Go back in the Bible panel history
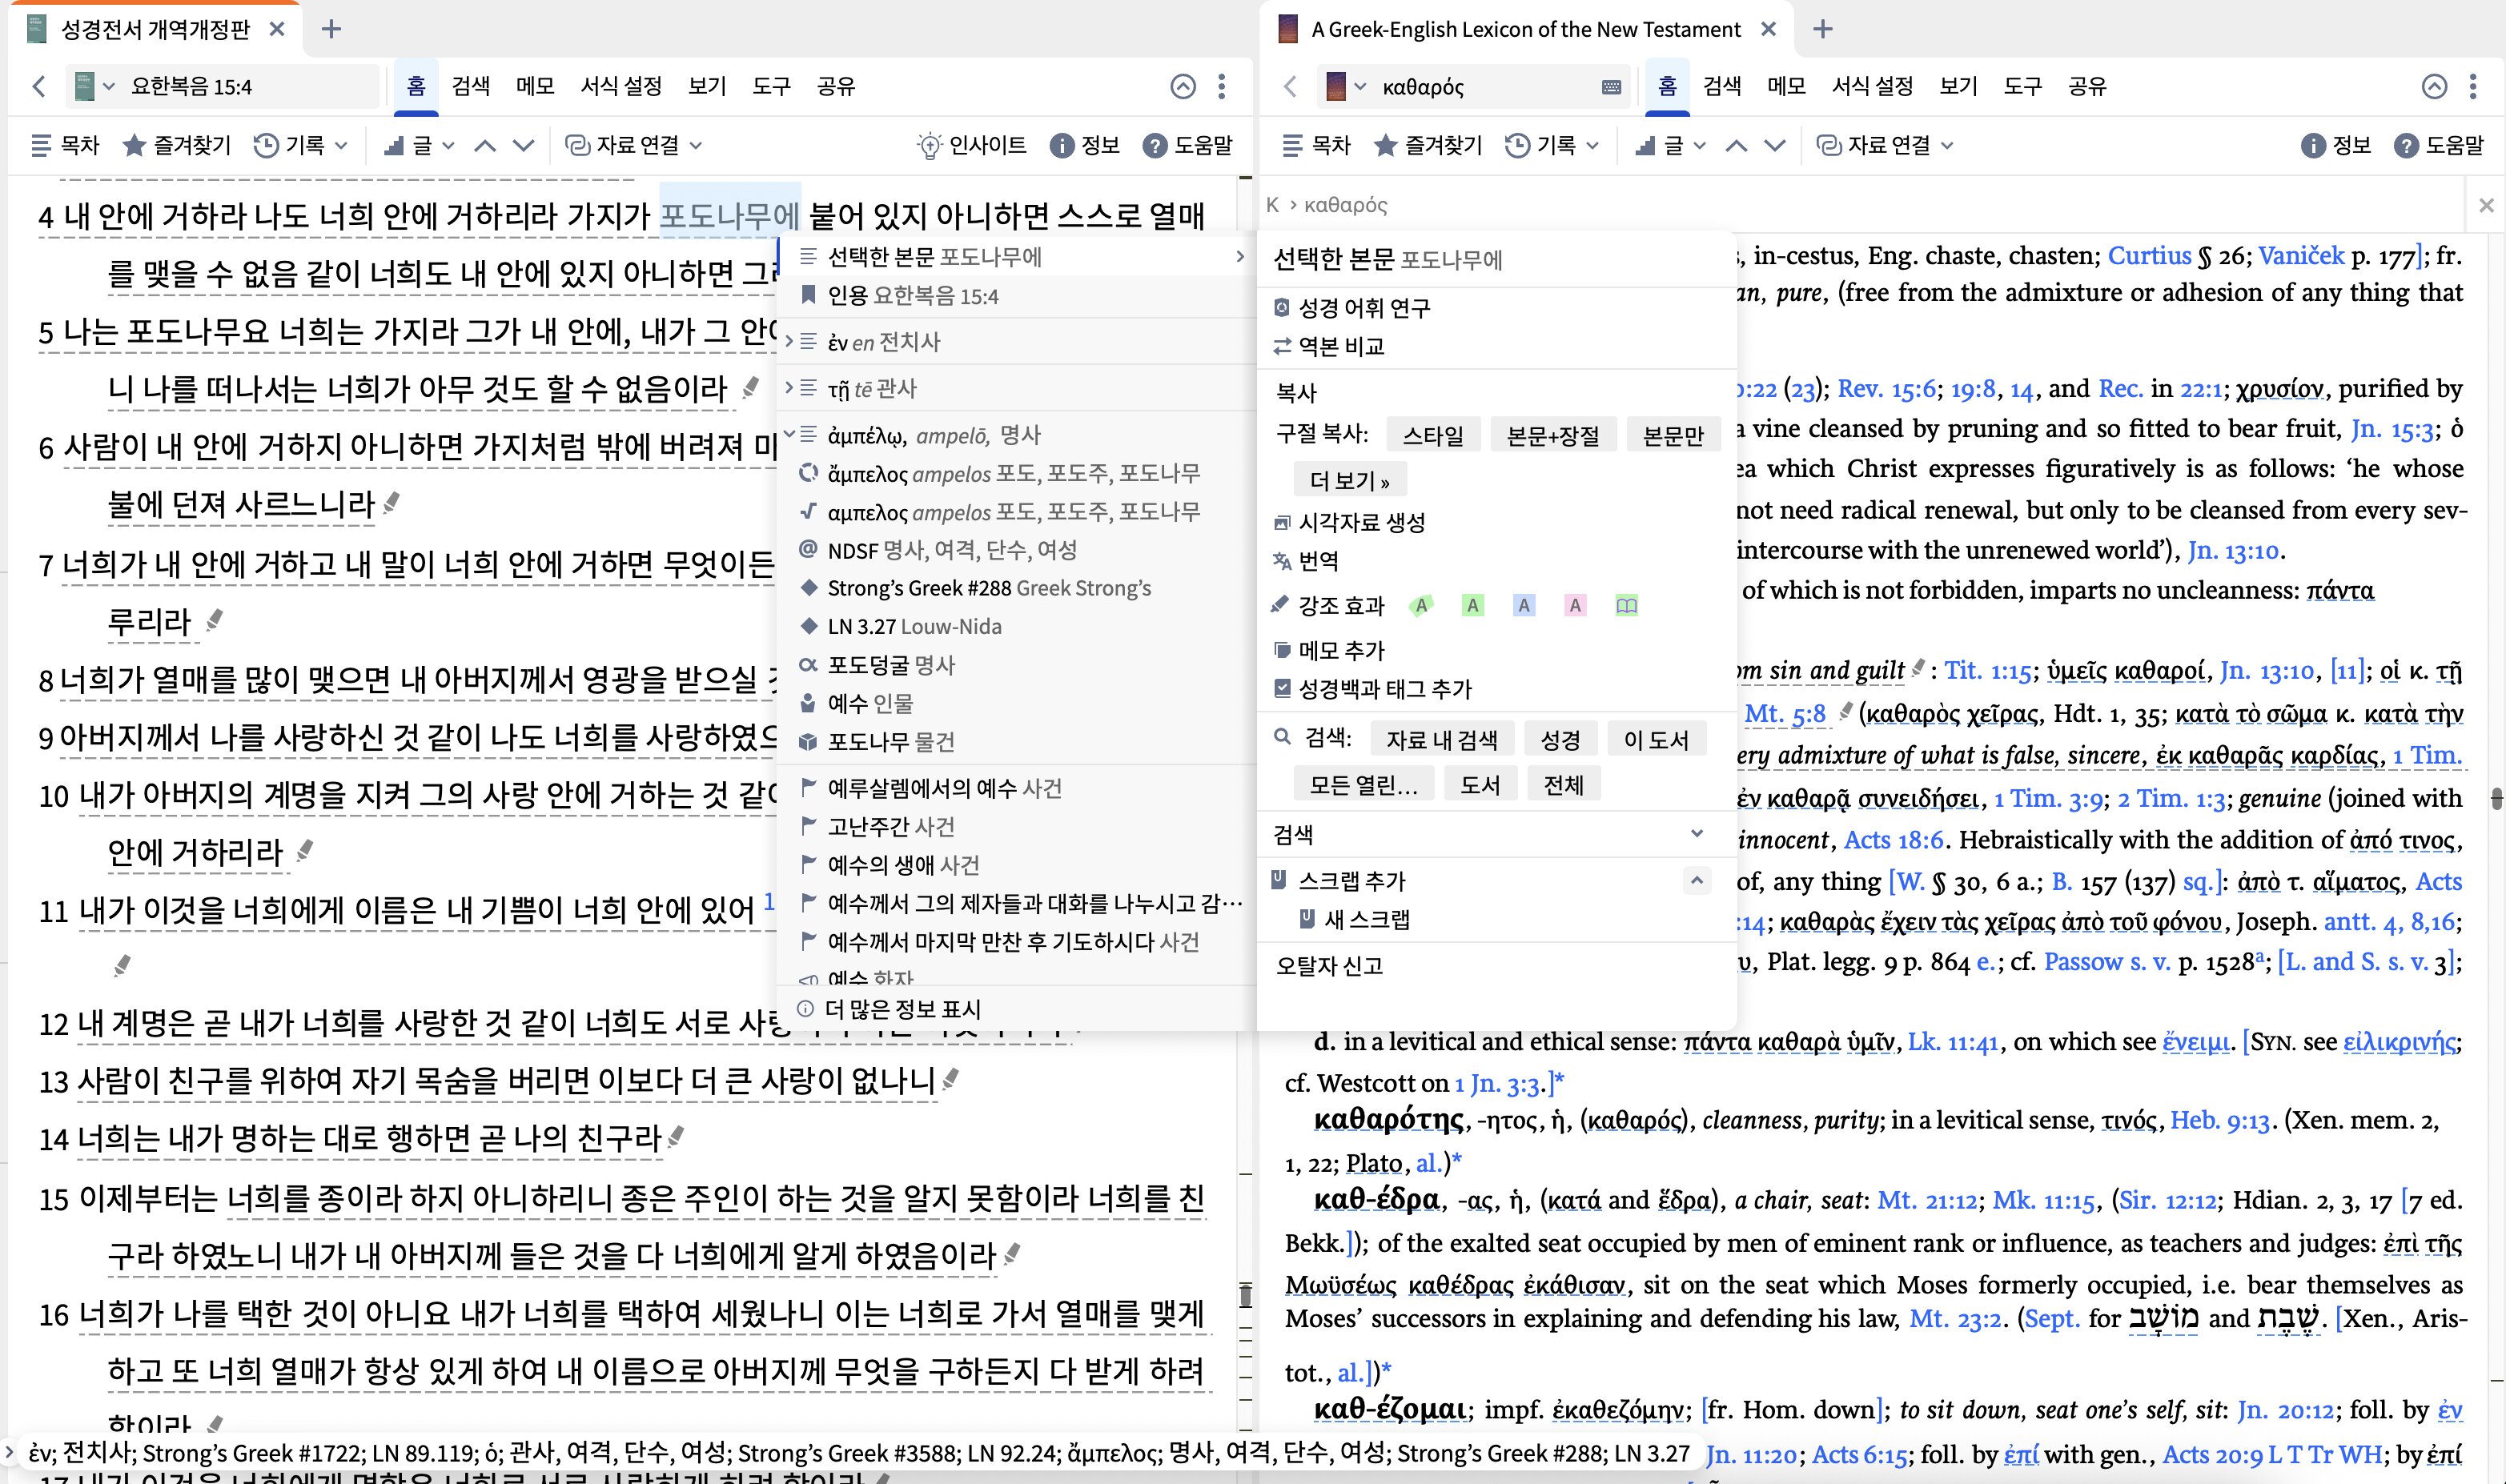 pos(39,86)
